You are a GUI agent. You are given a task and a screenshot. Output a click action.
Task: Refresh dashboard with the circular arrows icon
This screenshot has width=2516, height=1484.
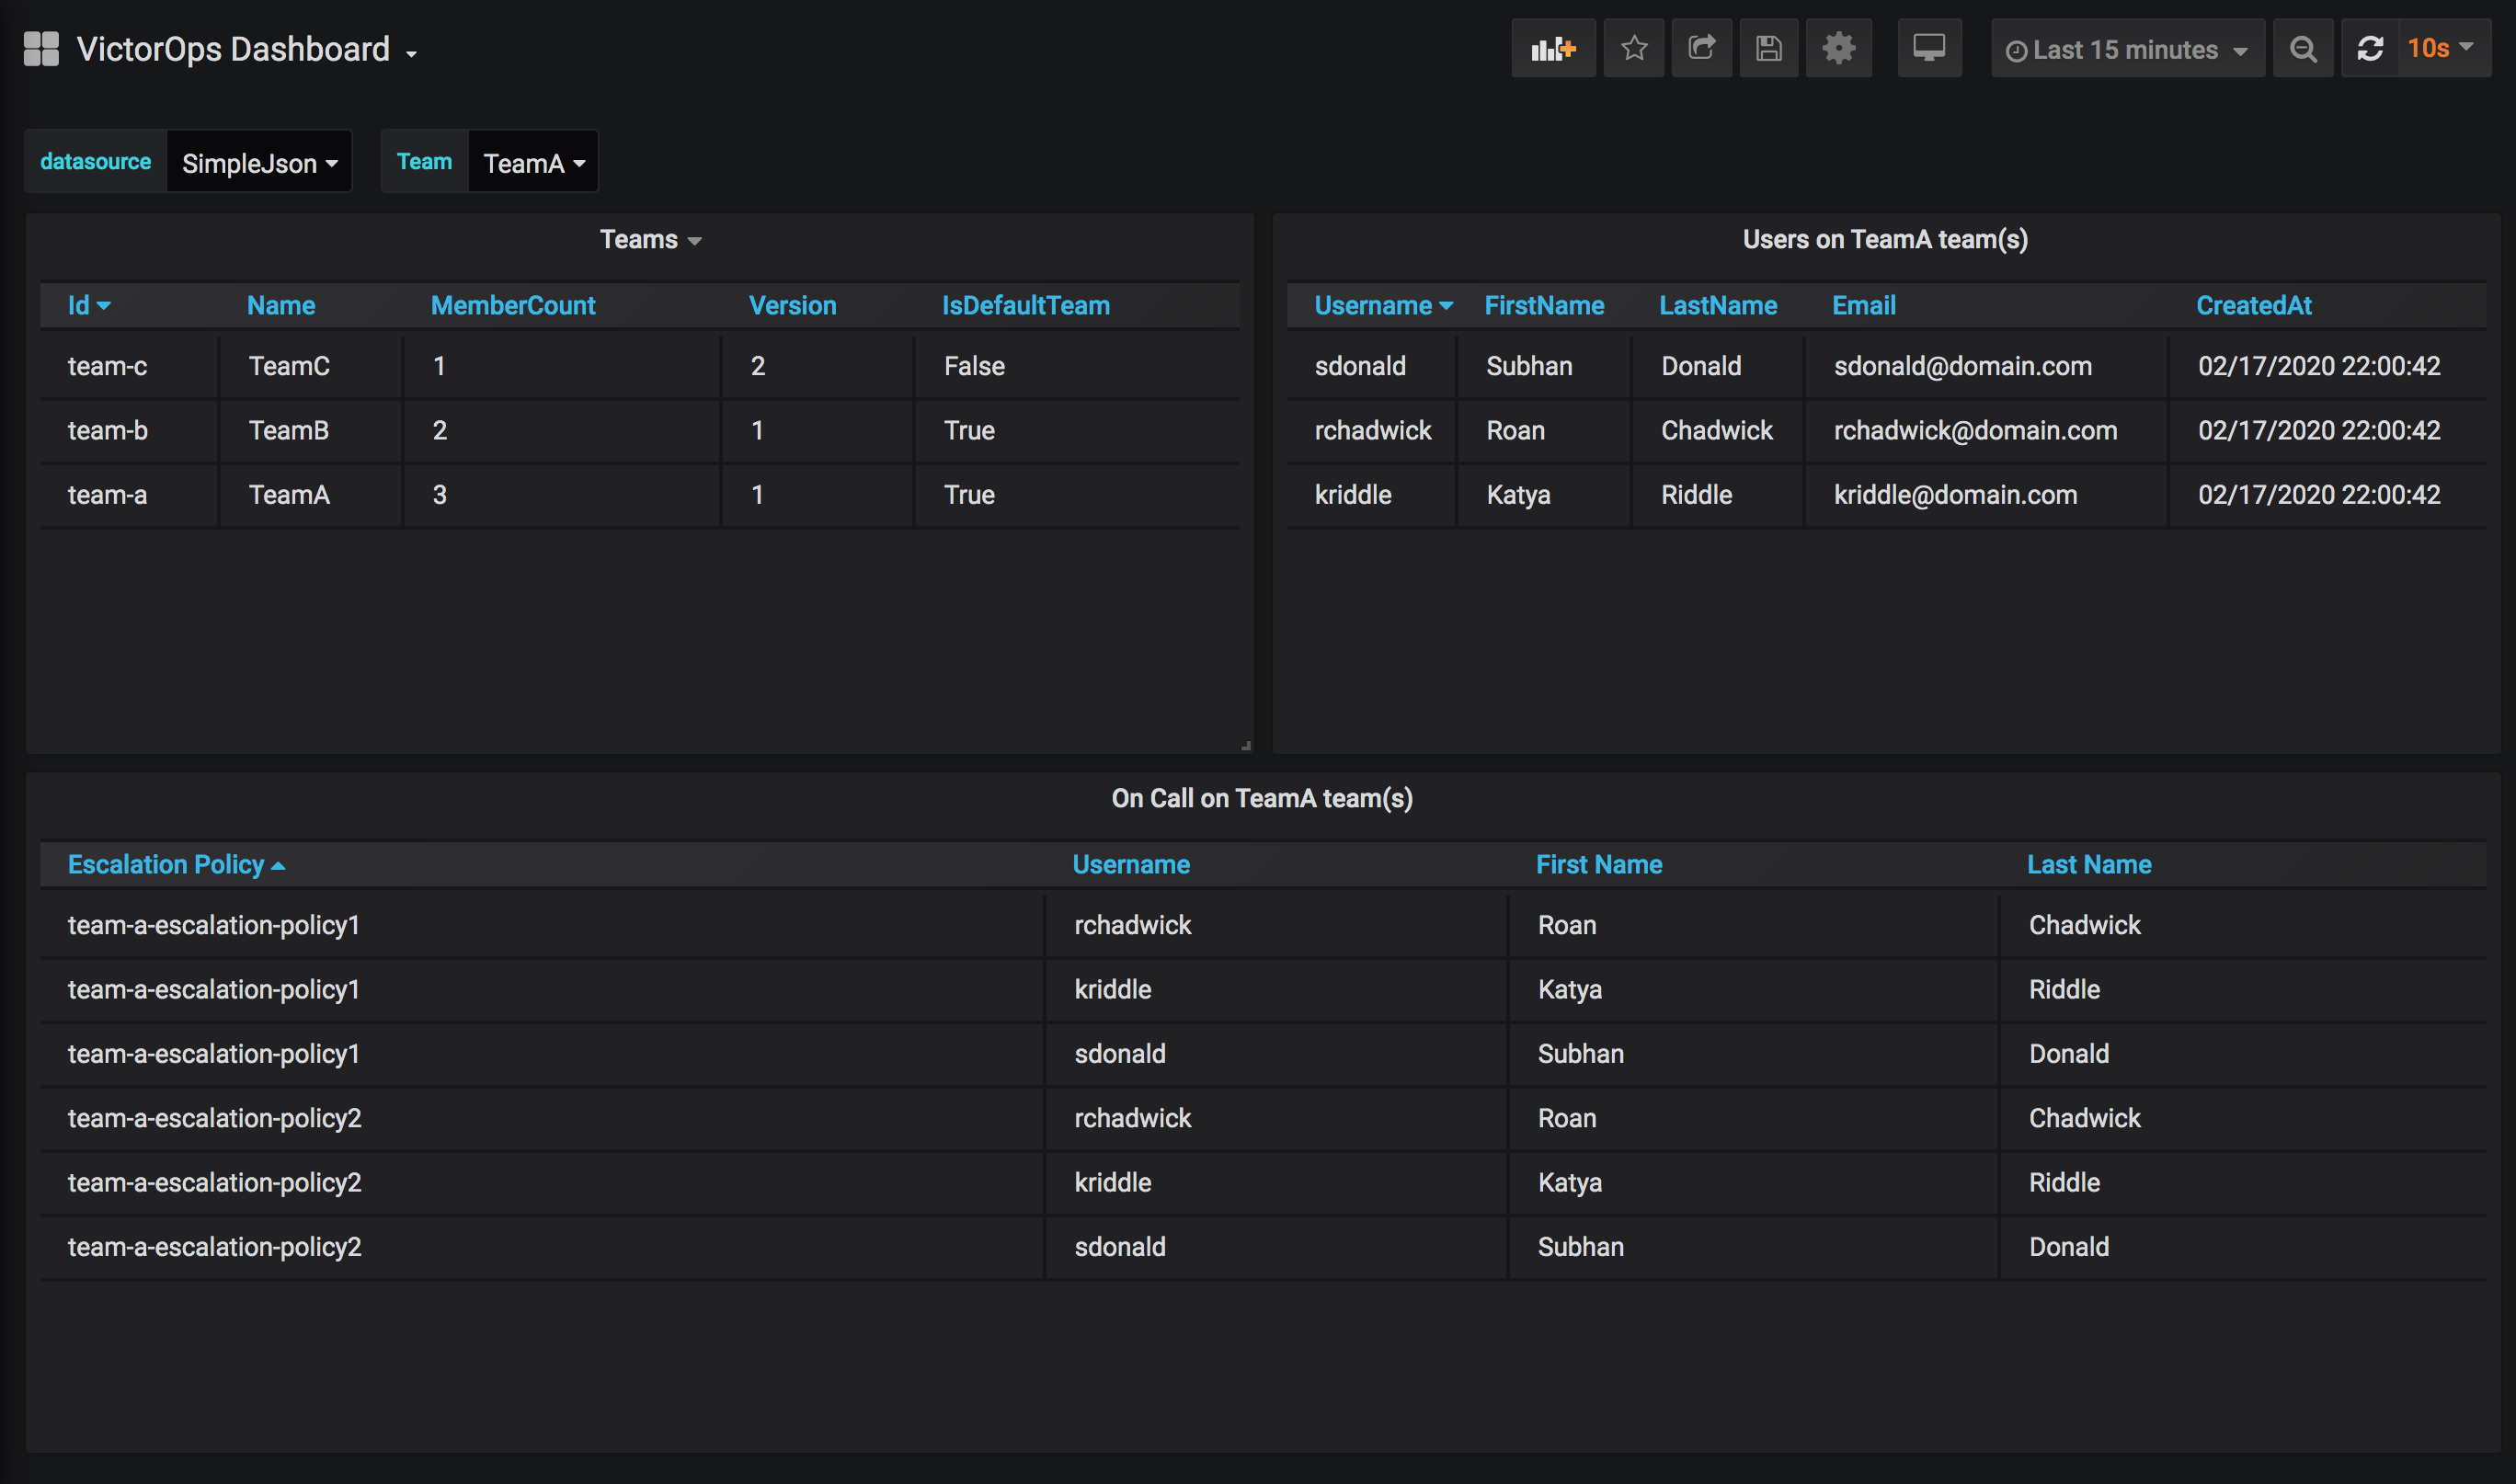(2370, 48)
